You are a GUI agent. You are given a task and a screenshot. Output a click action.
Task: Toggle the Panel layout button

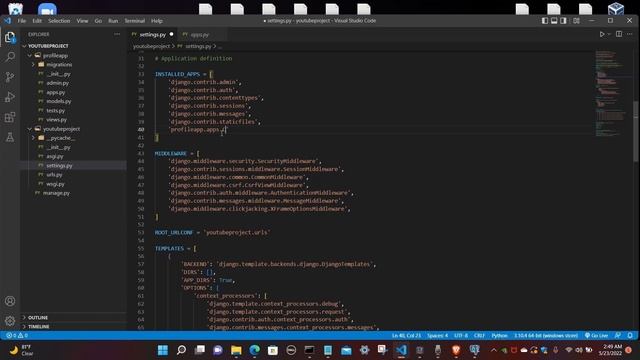[554, 21]
